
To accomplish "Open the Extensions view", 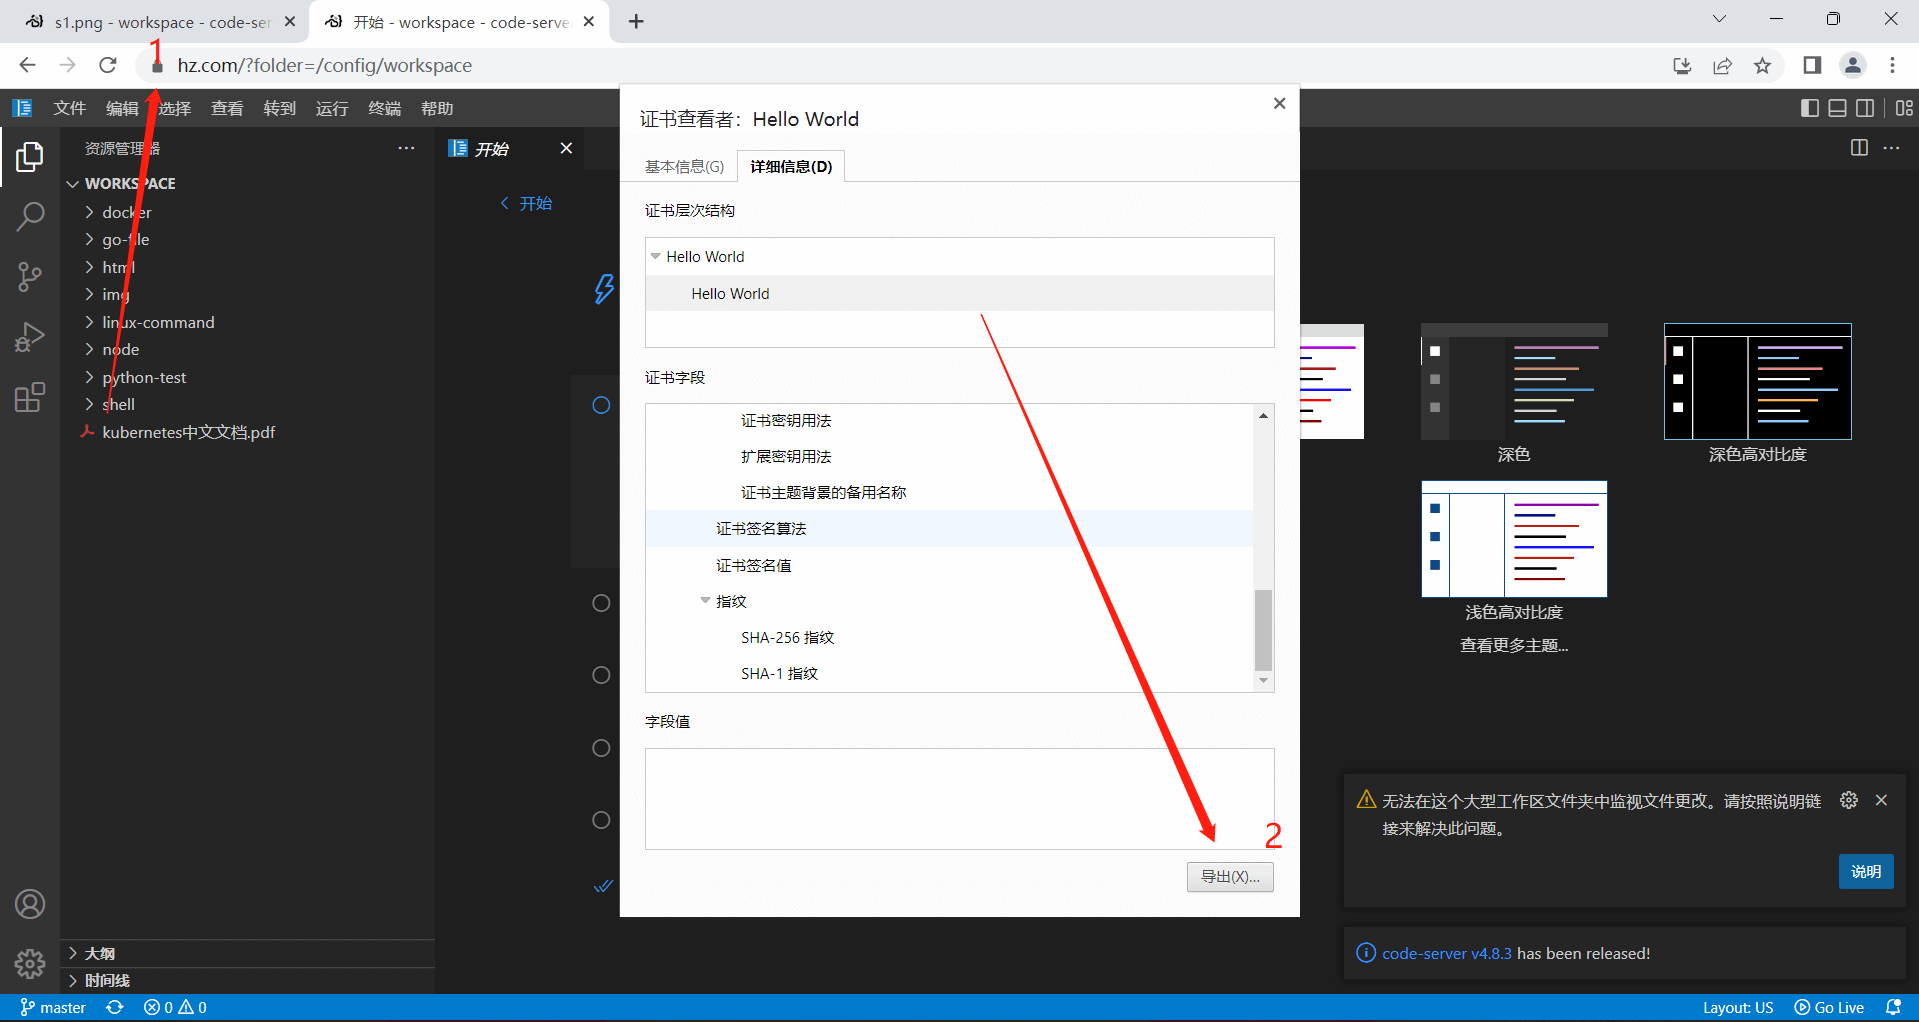I will 30,397.
